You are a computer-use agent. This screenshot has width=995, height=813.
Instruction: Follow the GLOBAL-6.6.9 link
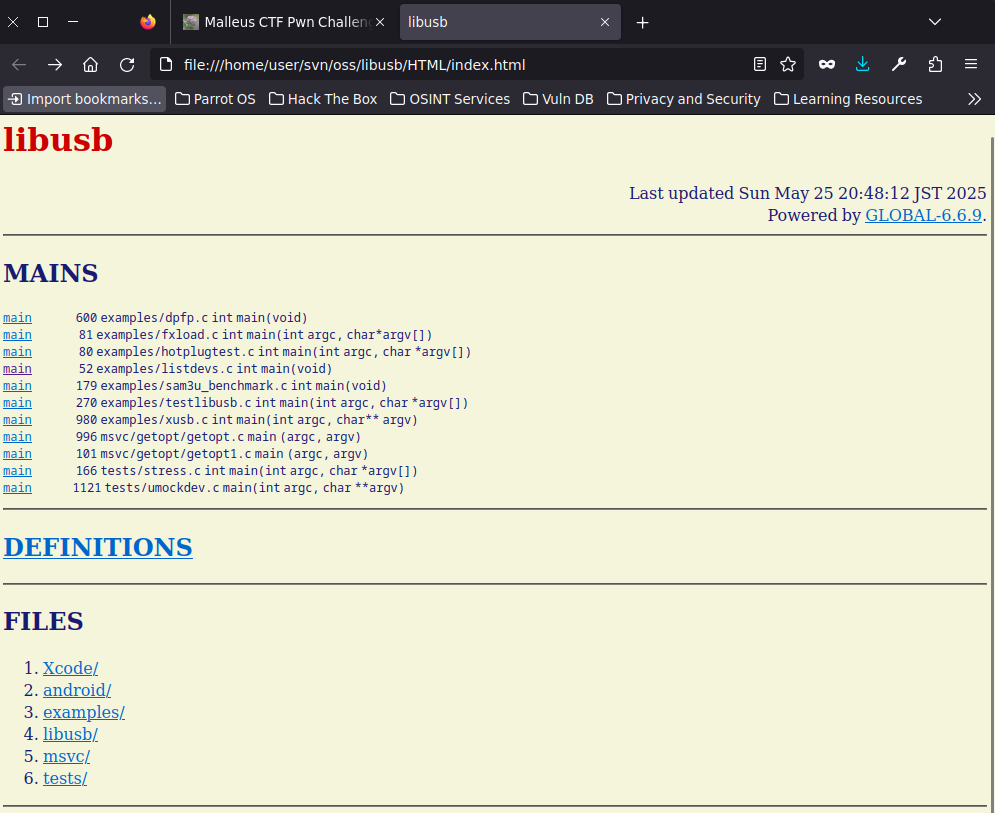(922, 215)
